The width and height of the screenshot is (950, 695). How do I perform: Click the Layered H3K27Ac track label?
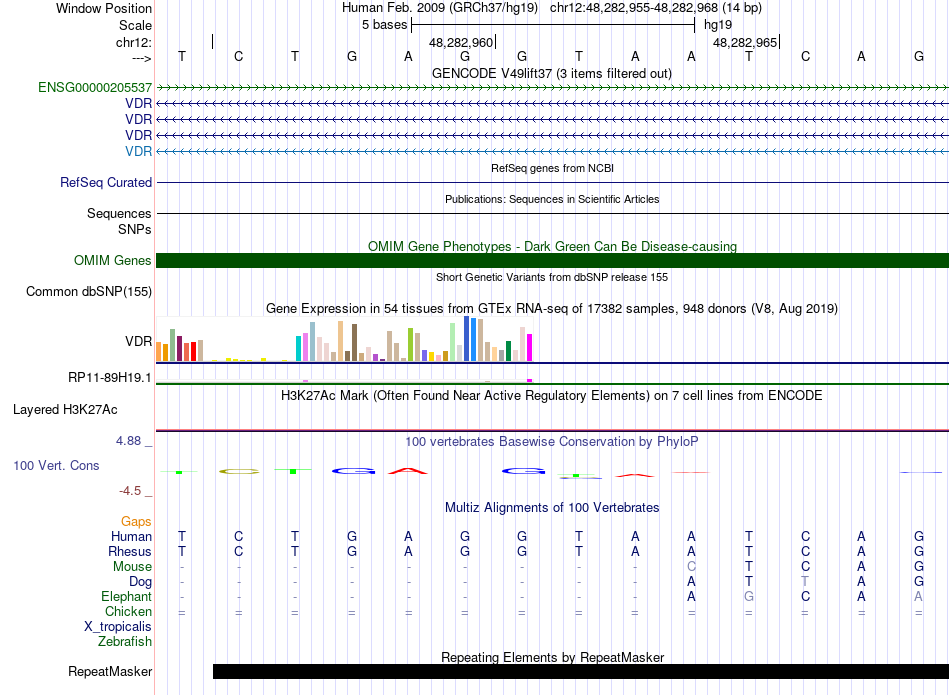tap(65, 410)
